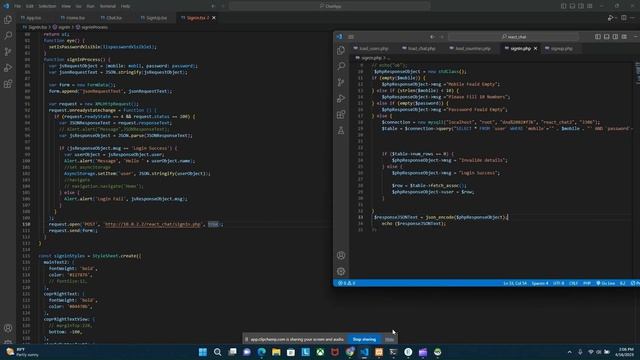Viewport: 640px width, 360px height.
Task: Open Accounts icon in back VS Code sidebar
Action: click(x=8, y=328)
